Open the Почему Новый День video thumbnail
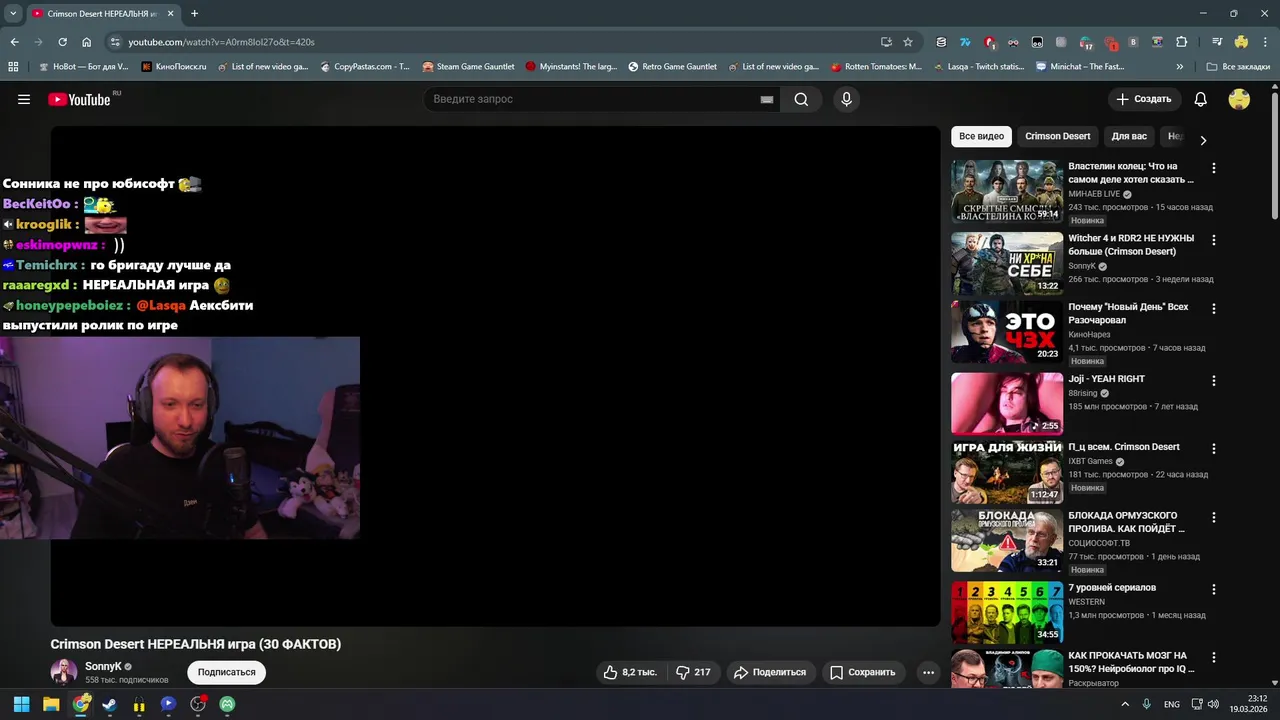 pos(1007,332)
